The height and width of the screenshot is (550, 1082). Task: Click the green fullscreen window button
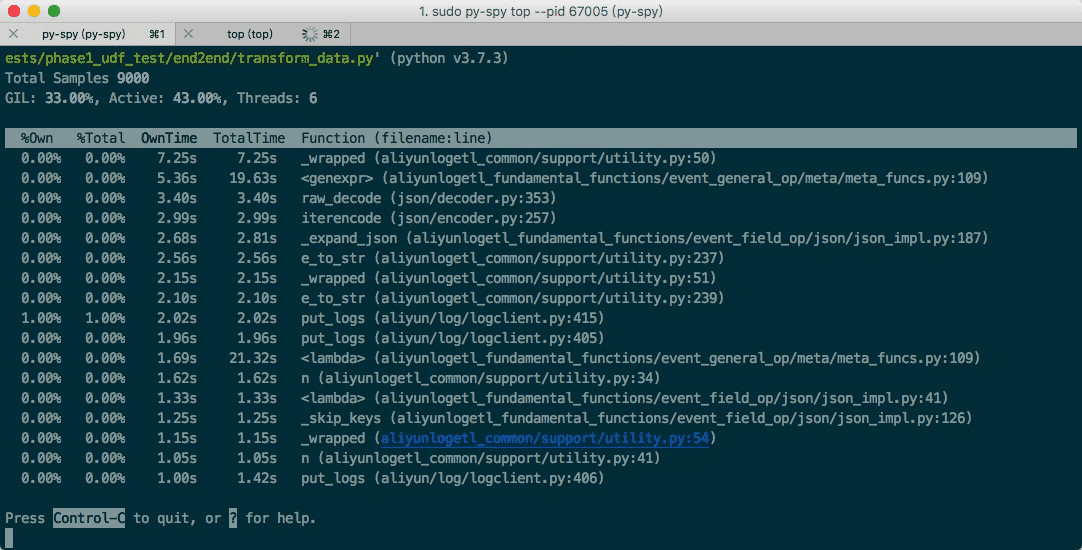(54, 11)
